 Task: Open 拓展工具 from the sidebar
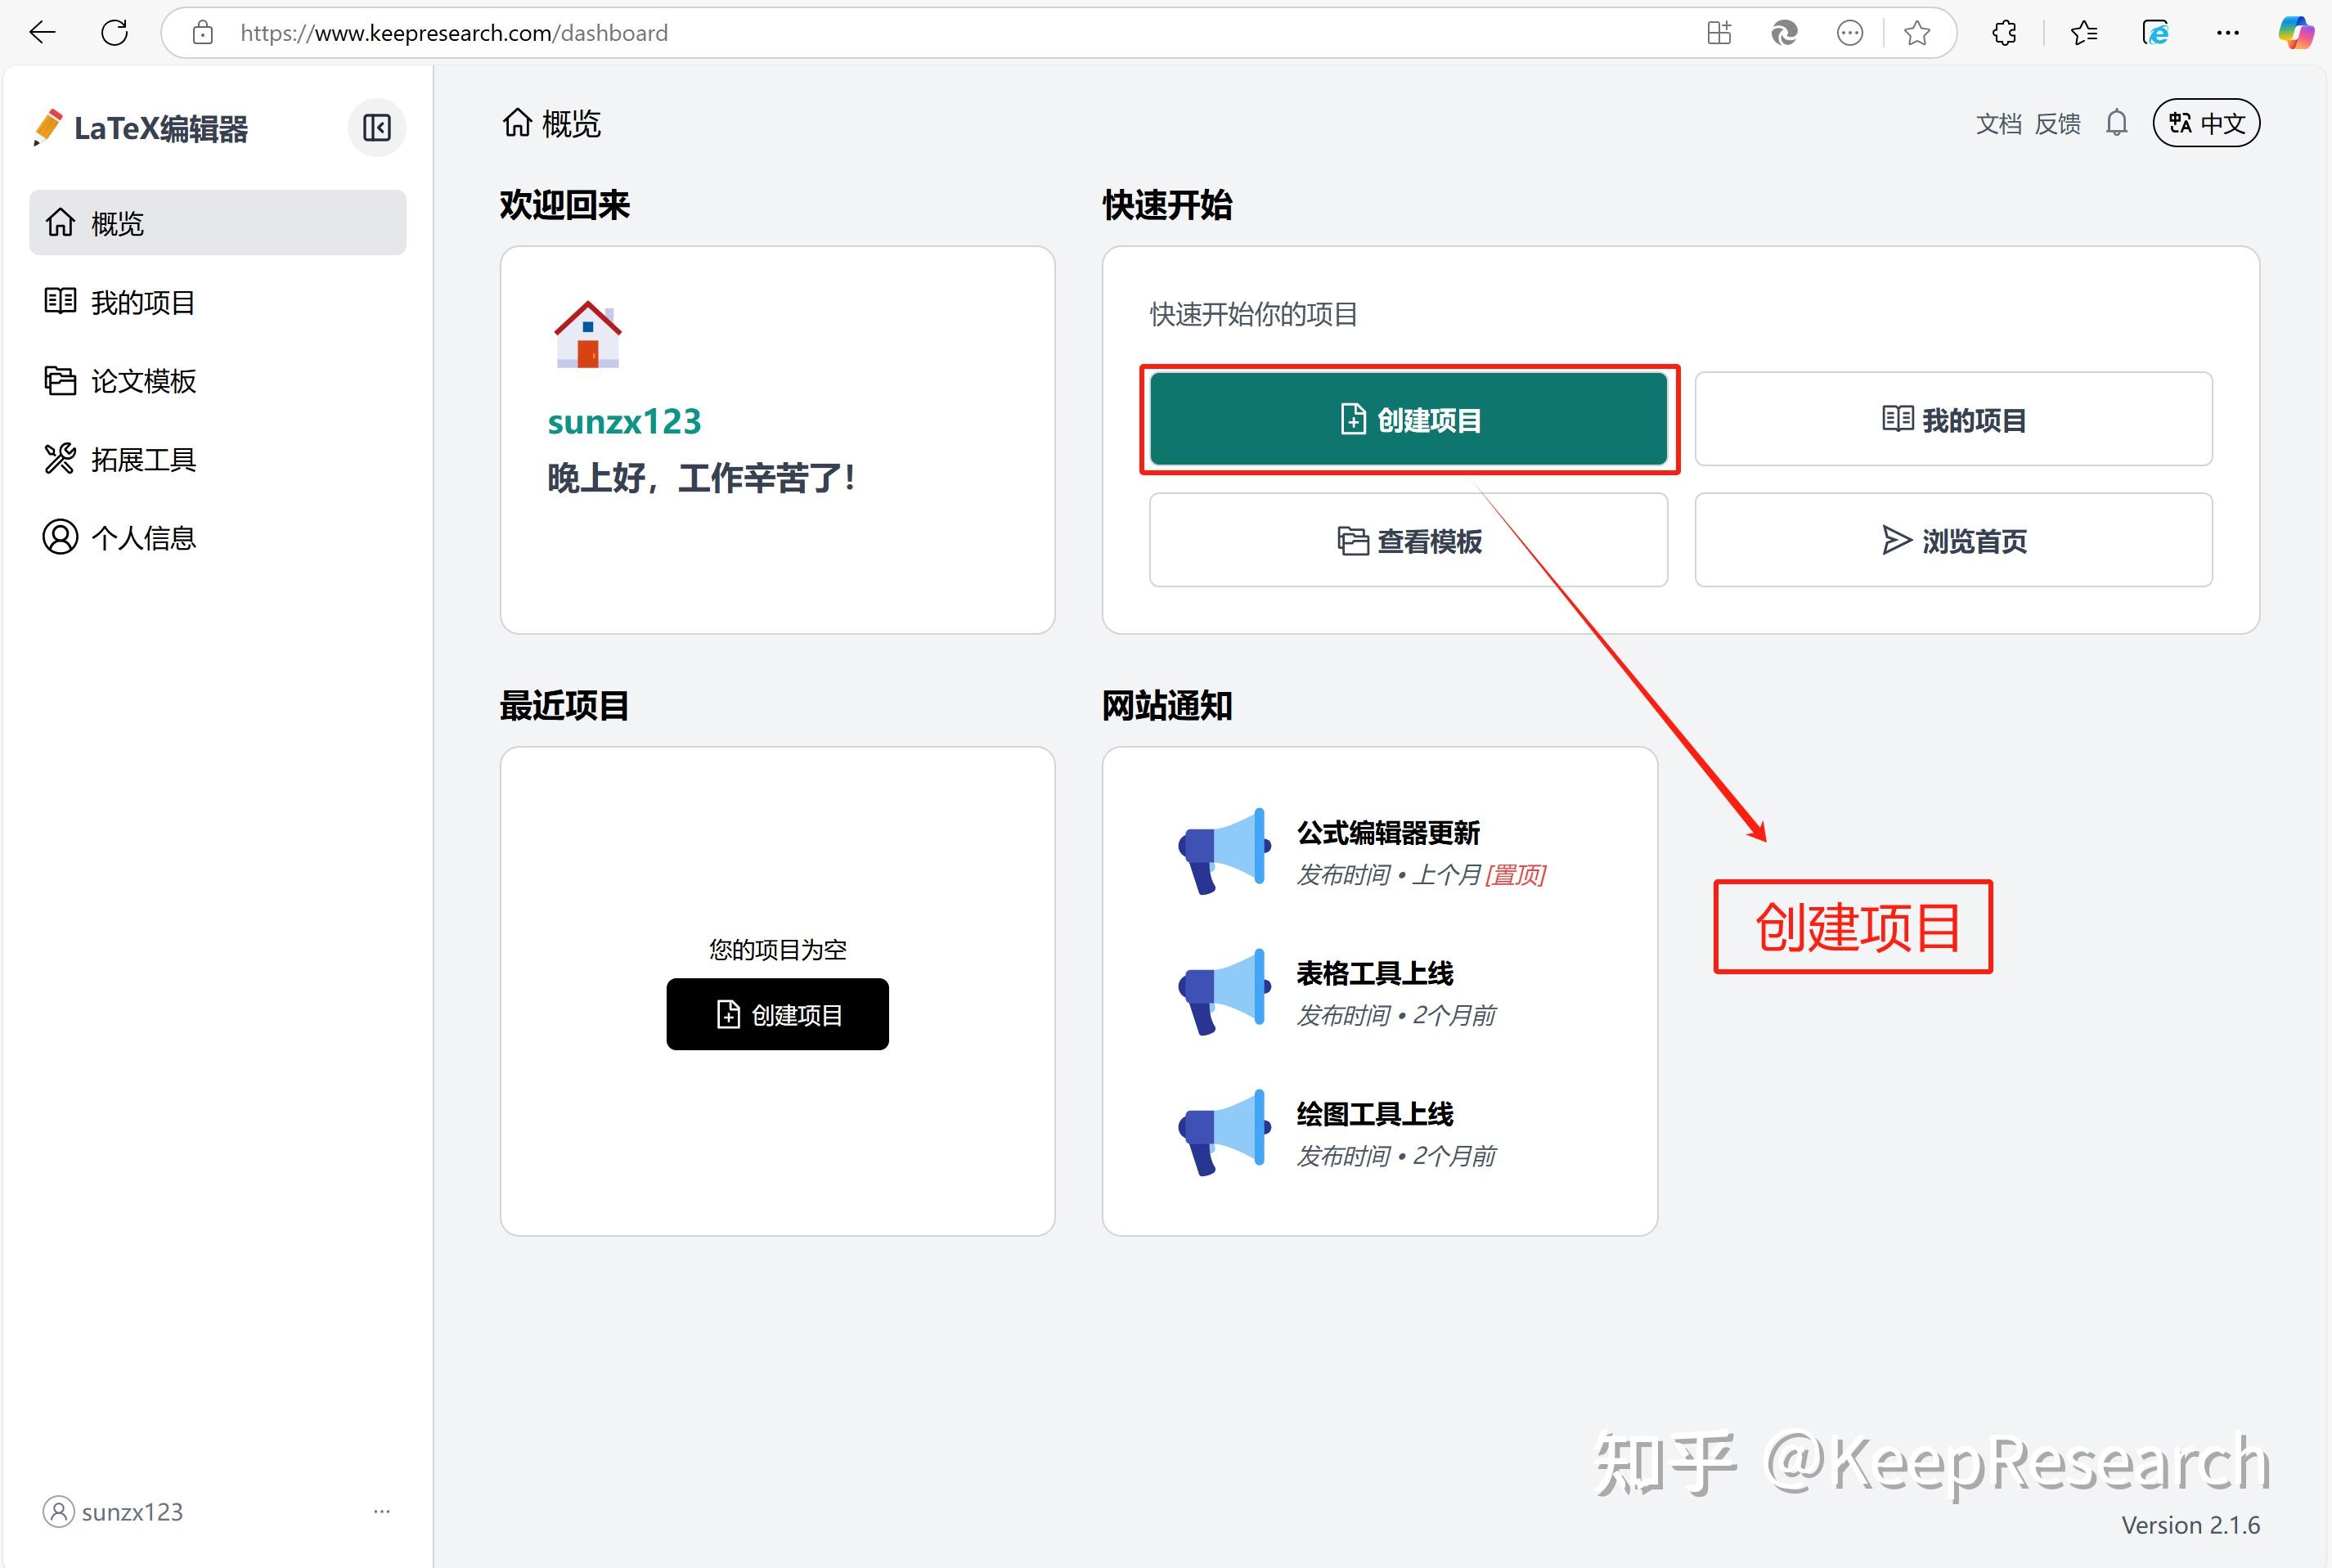click(143, 460)
